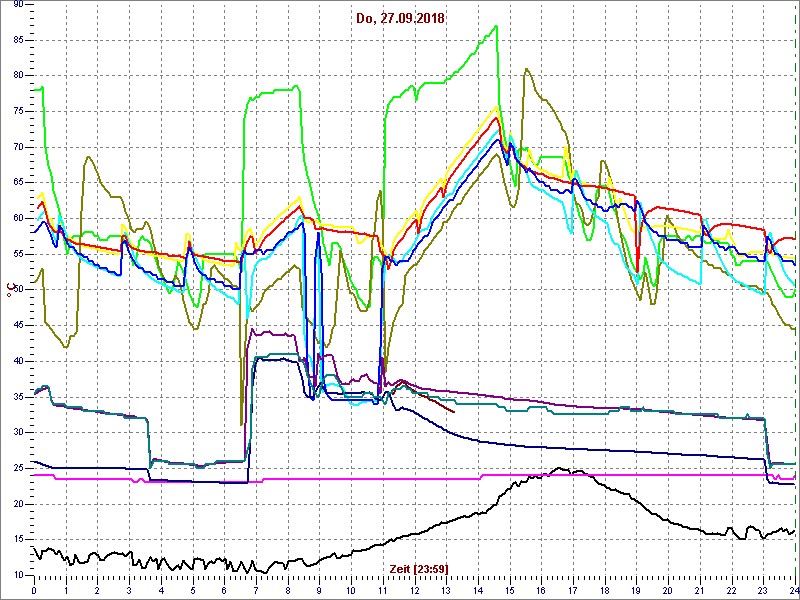800x600 pixels.
Task: Click hour 7 on the time axis
Action: tap(256, 590)
